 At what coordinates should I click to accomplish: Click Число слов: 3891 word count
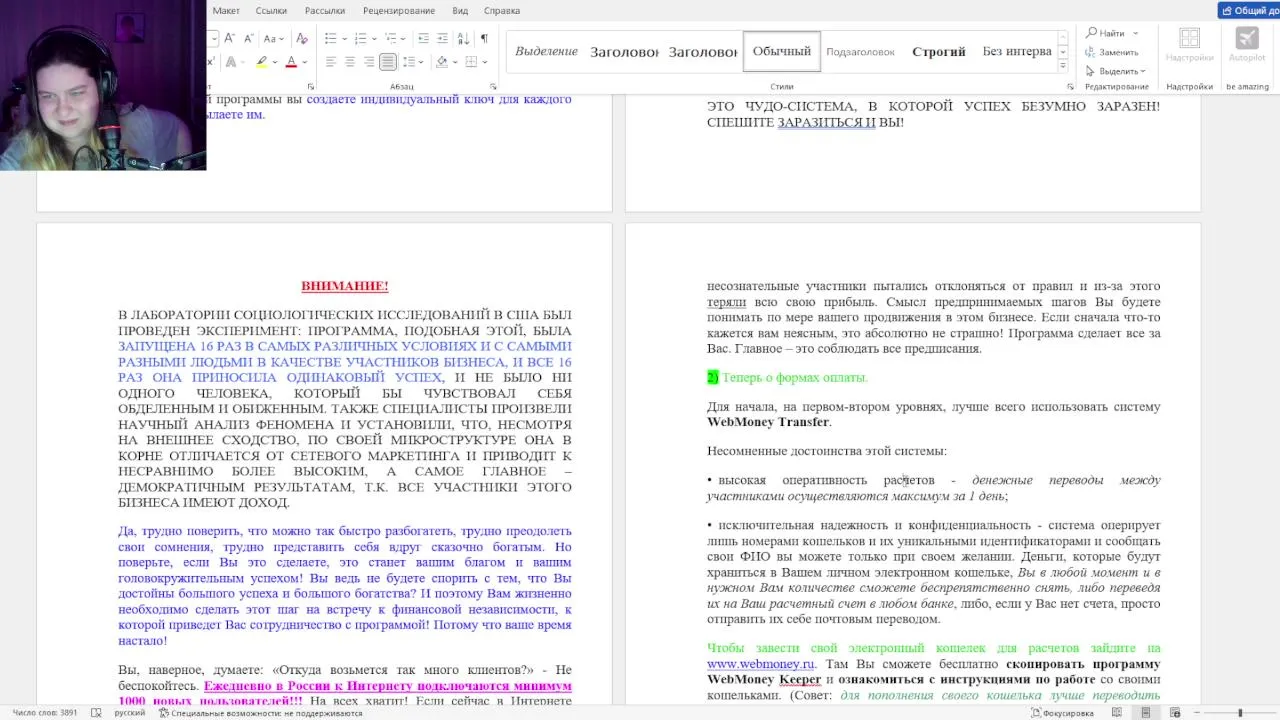pyautogui.click(x=43, y=713)
